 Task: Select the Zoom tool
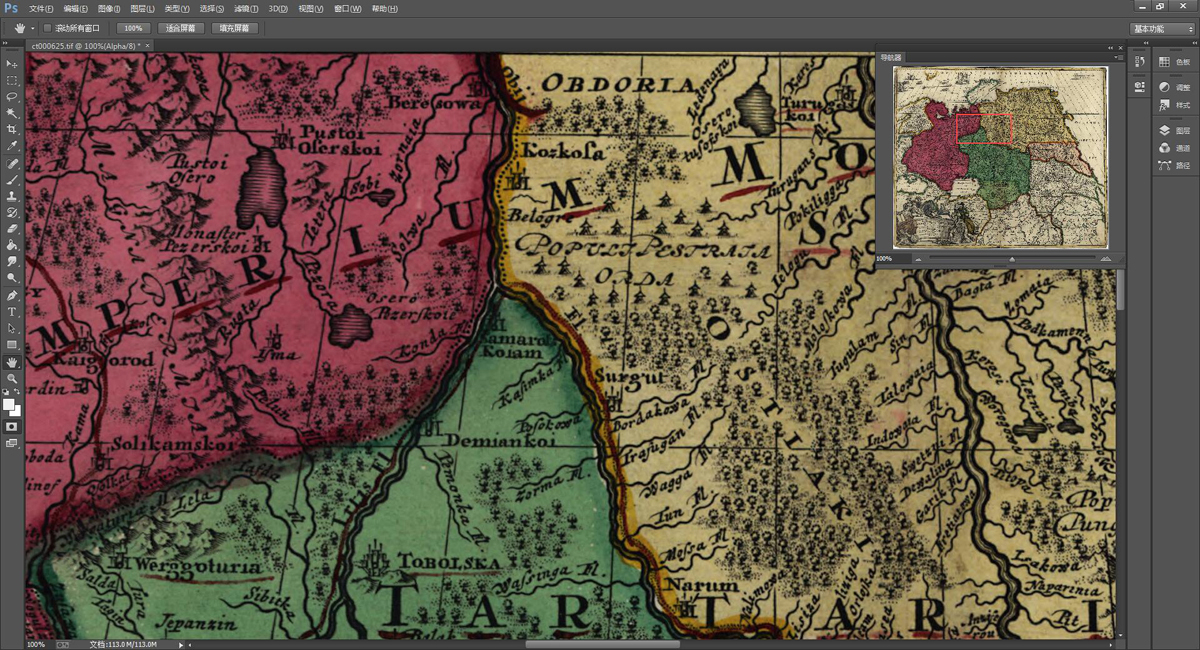12,379
